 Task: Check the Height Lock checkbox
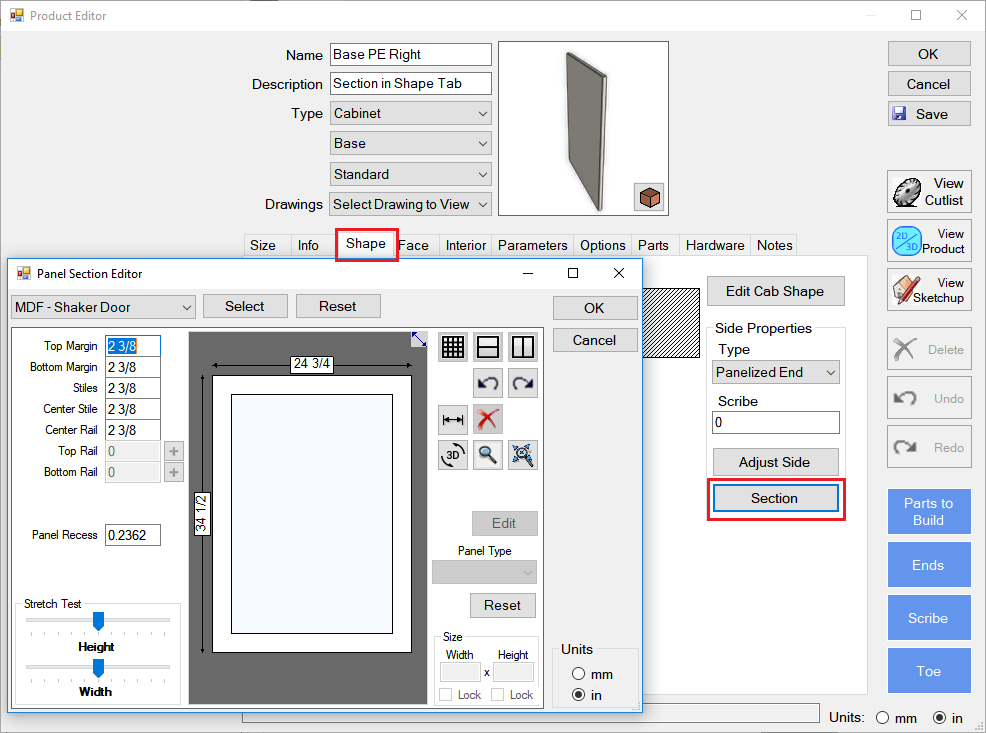click(x=498, y=695)
